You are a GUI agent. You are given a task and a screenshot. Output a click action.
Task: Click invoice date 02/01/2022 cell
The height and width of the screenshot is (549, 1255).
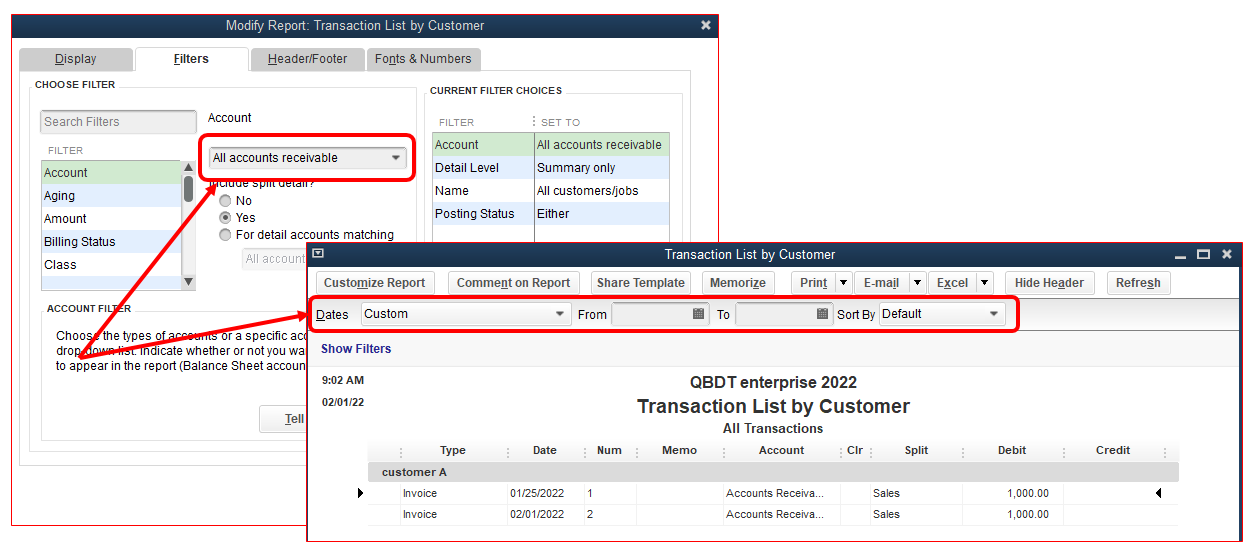point(537,515)
